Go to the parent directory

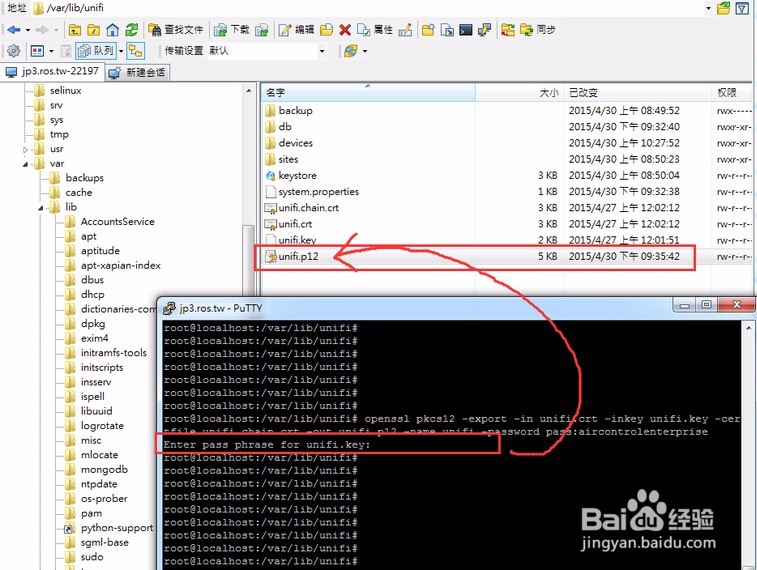coord(74,30)
